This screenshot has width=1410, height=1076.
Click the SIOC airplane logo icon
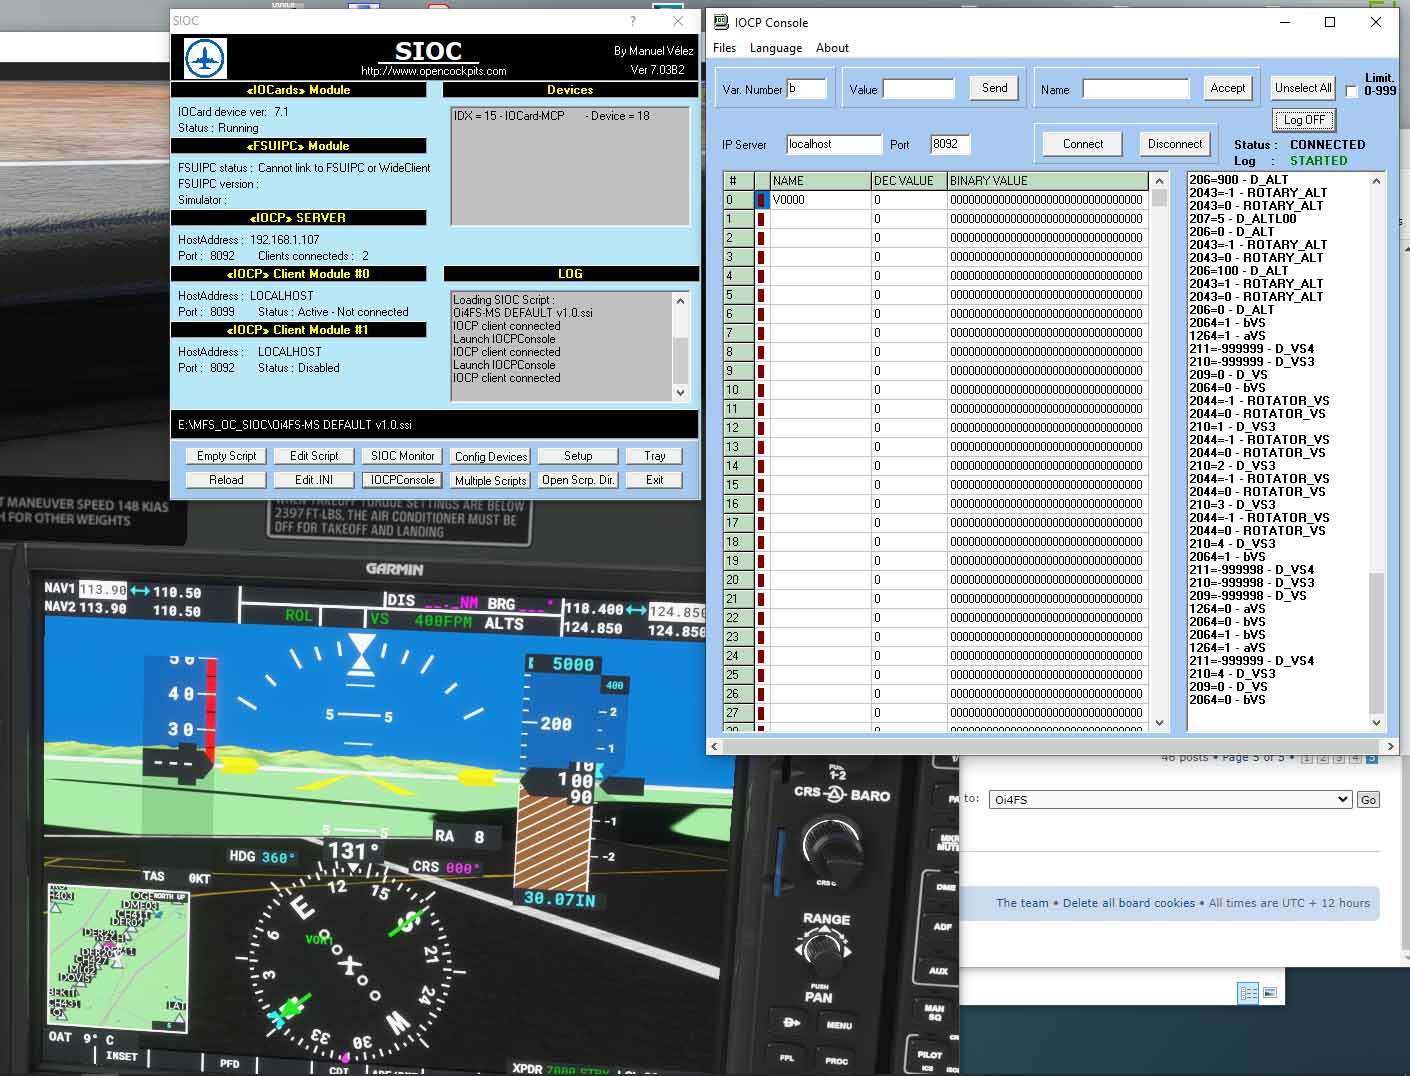206,59
